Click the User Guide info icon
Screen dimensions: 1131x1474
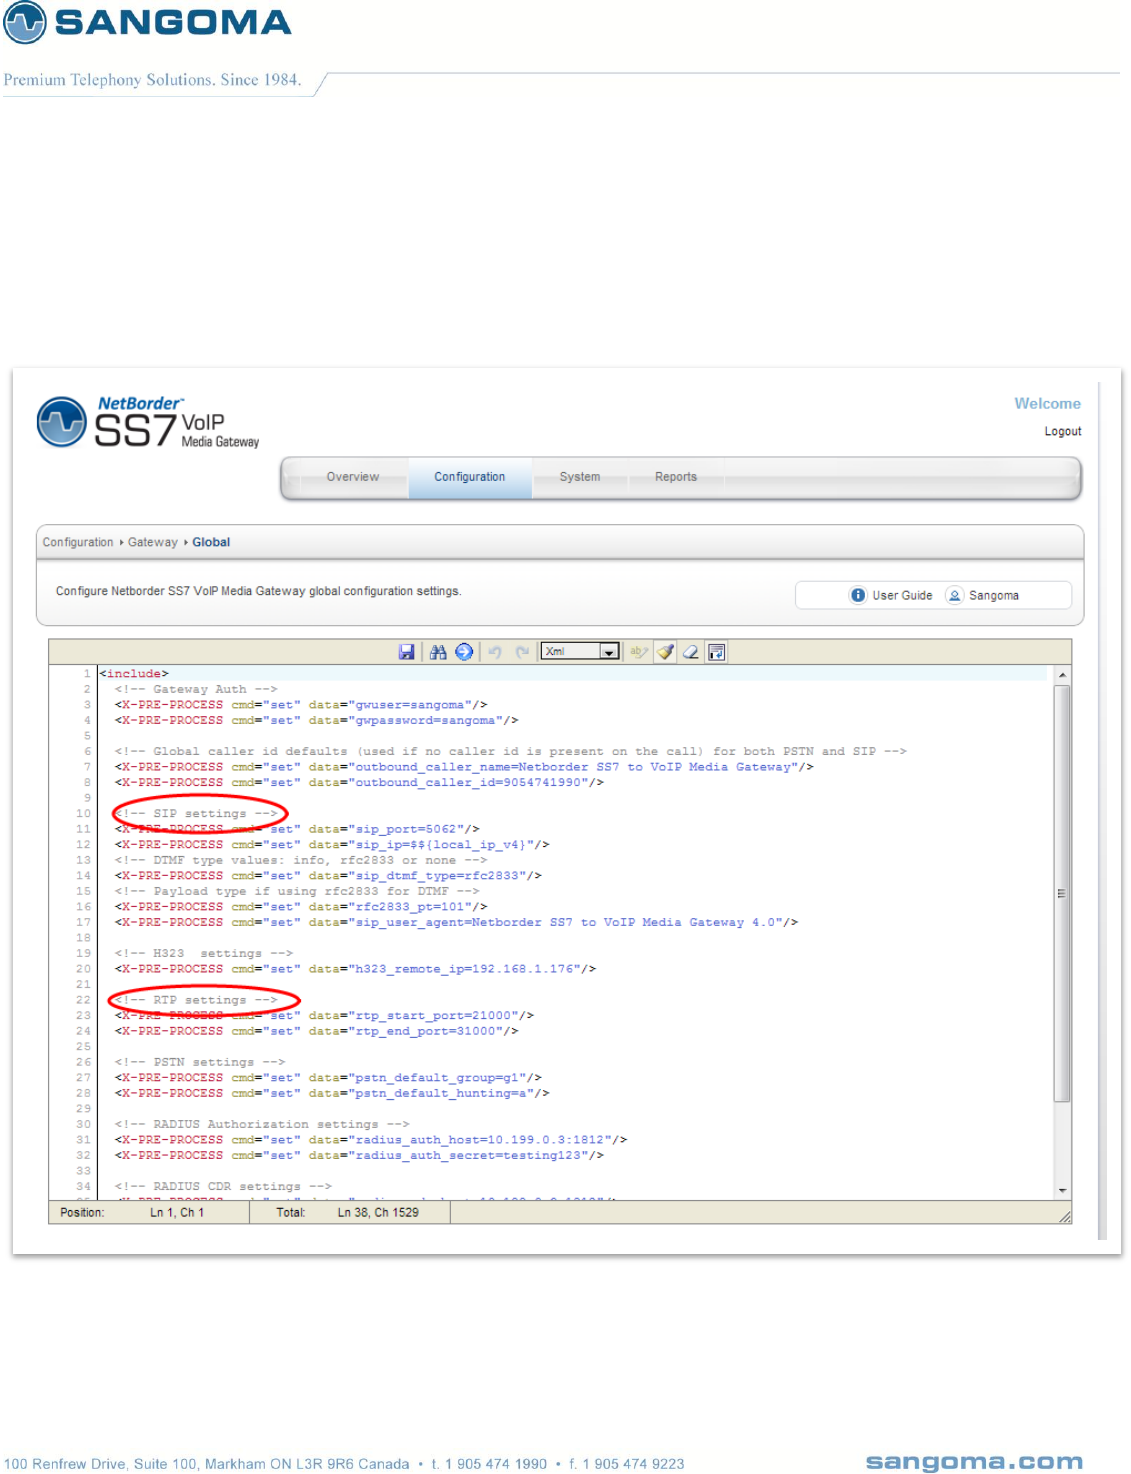(858, 595)
